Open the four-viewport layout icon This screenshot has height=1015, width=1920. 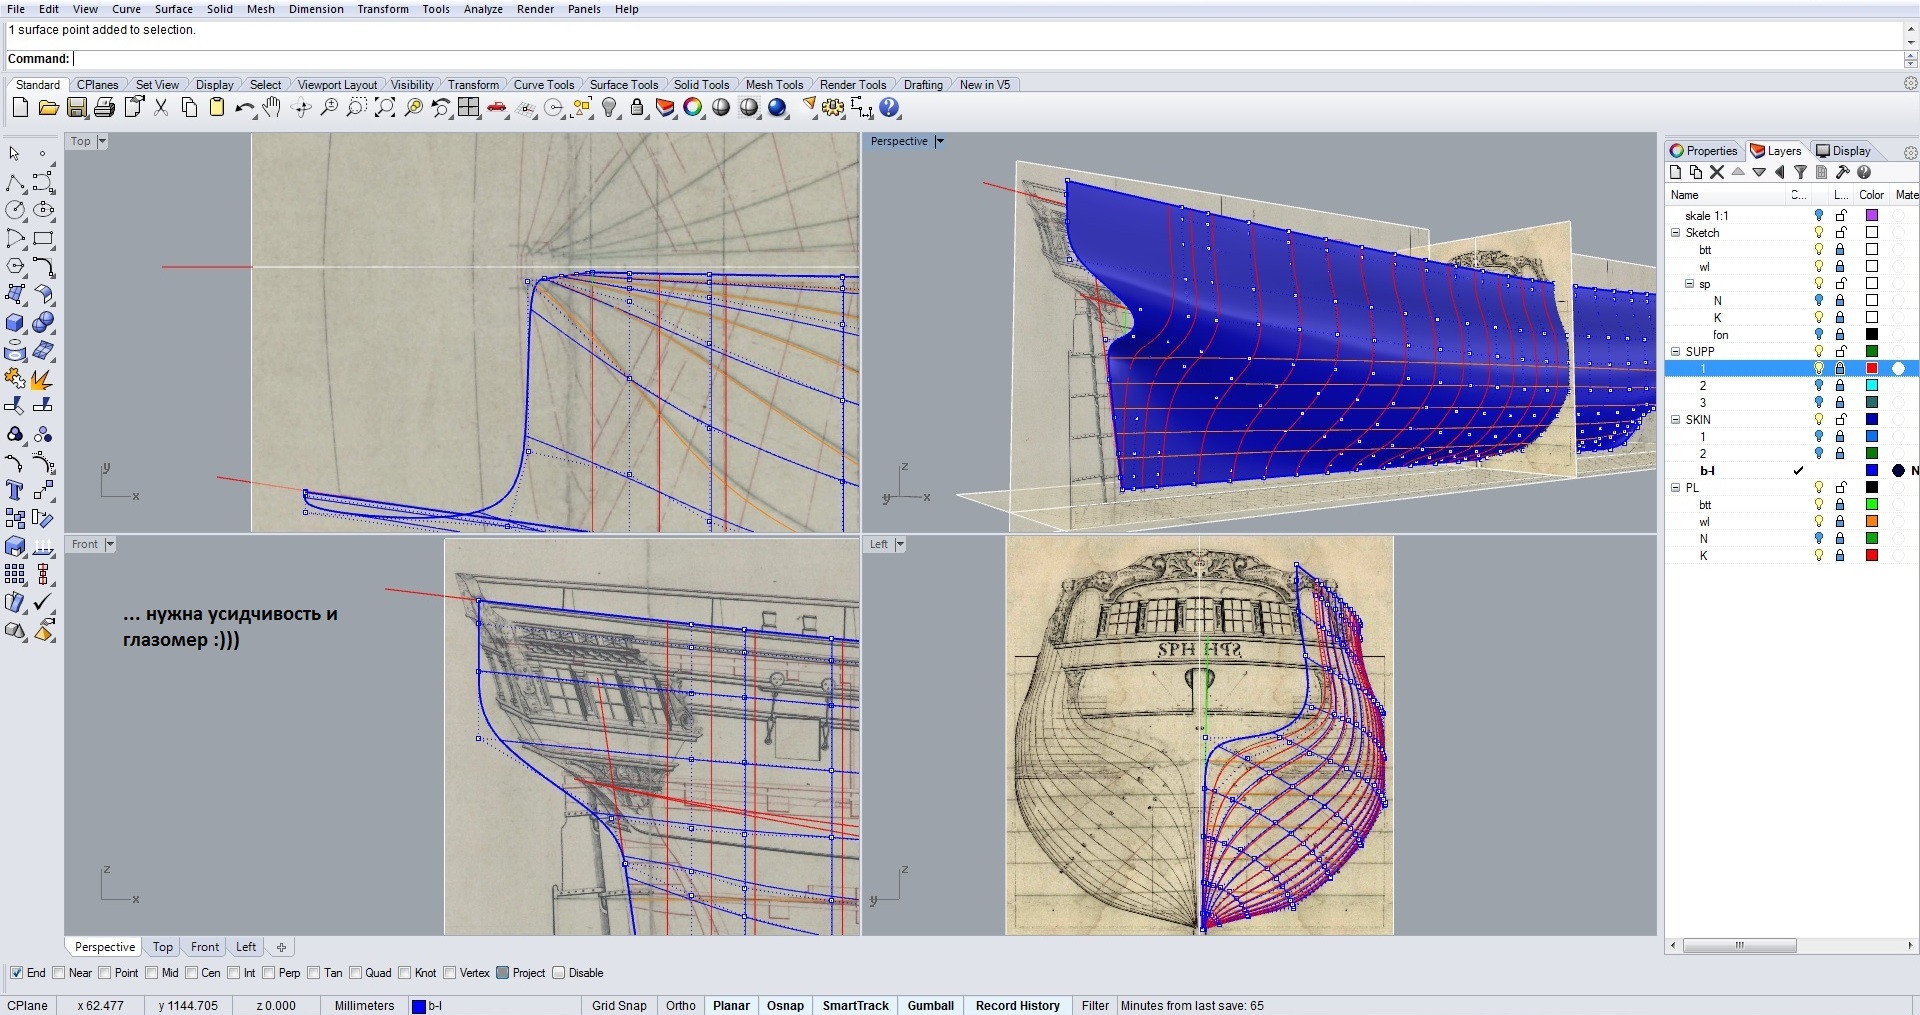(469, 108)
